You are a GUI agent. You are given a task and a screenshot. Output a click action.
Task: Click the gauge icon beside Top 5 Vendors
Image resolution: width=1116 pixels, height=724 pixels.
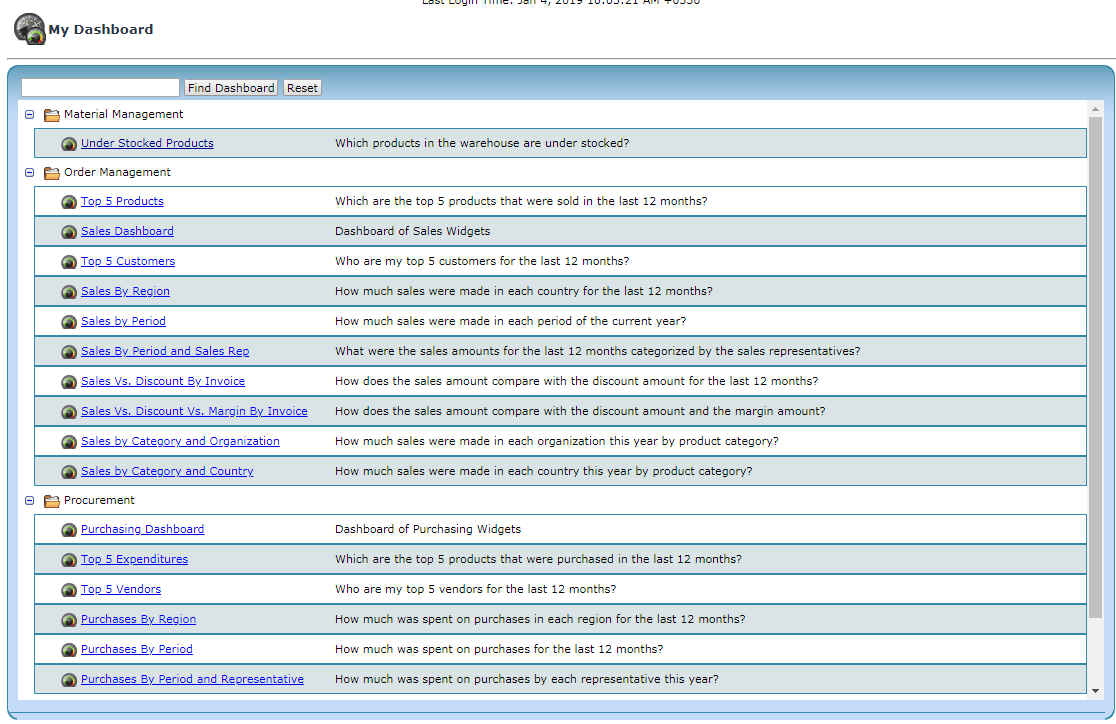pyautogui.click(x=69, y=590)
